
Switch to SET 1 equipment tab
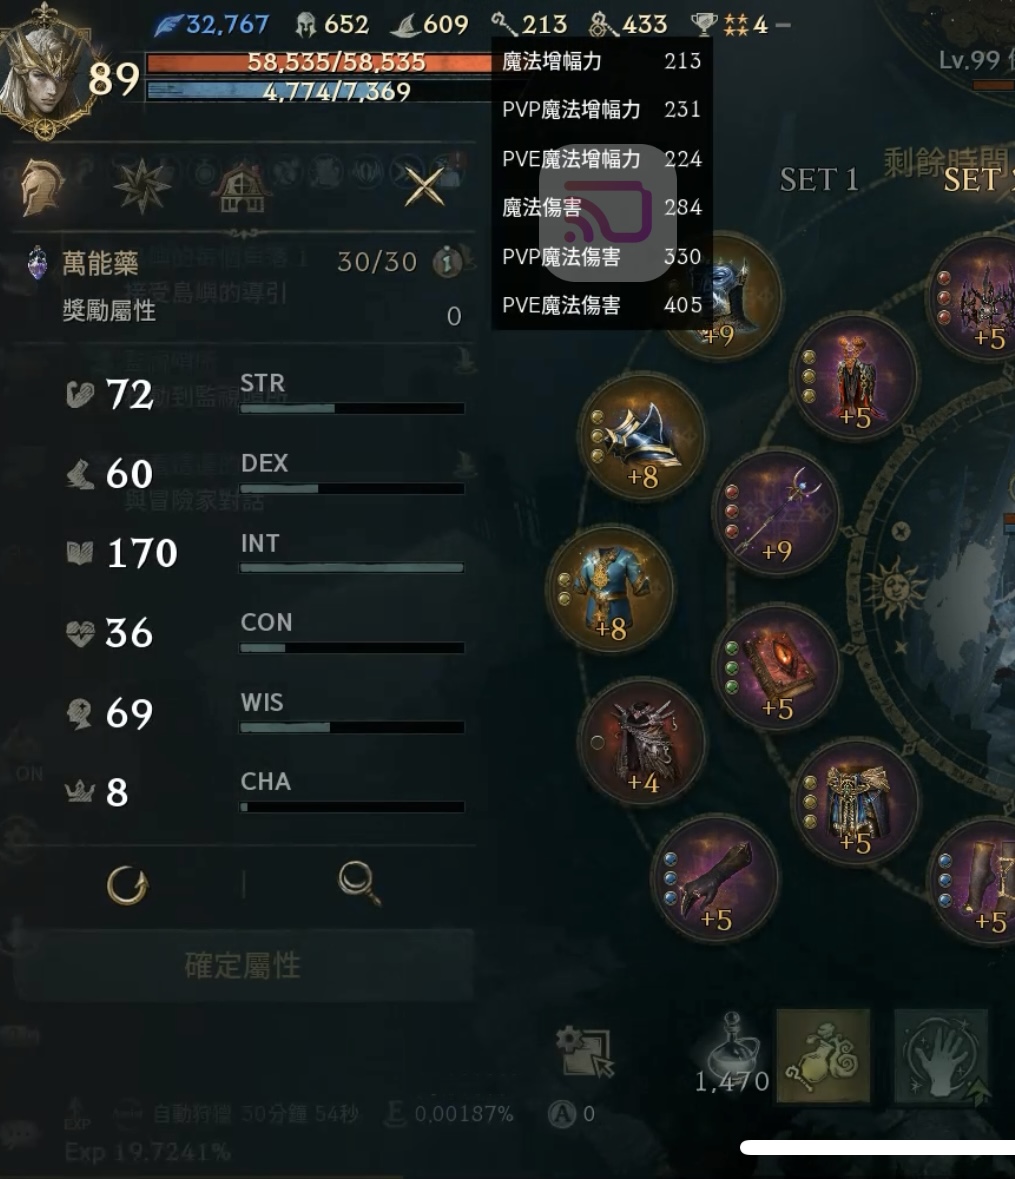click(819, 180)
